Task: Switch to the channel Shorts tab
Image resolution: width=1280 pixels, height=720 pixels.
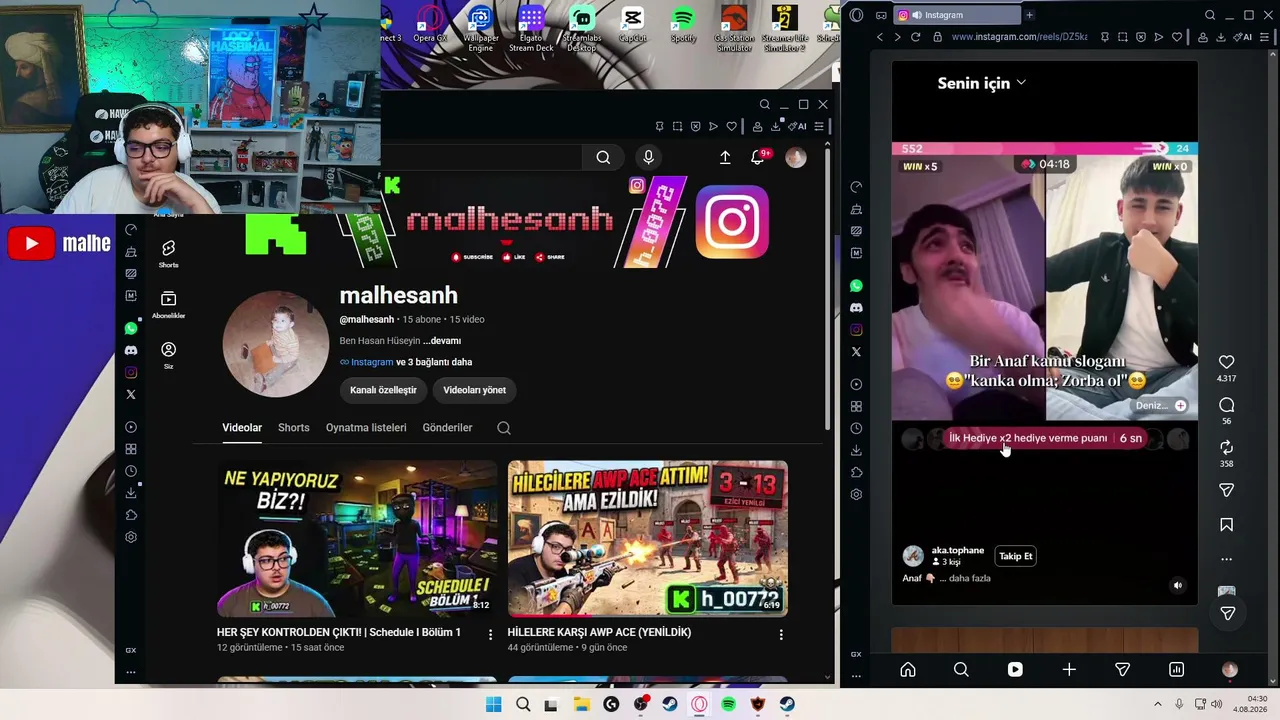Action: (293, 428)
